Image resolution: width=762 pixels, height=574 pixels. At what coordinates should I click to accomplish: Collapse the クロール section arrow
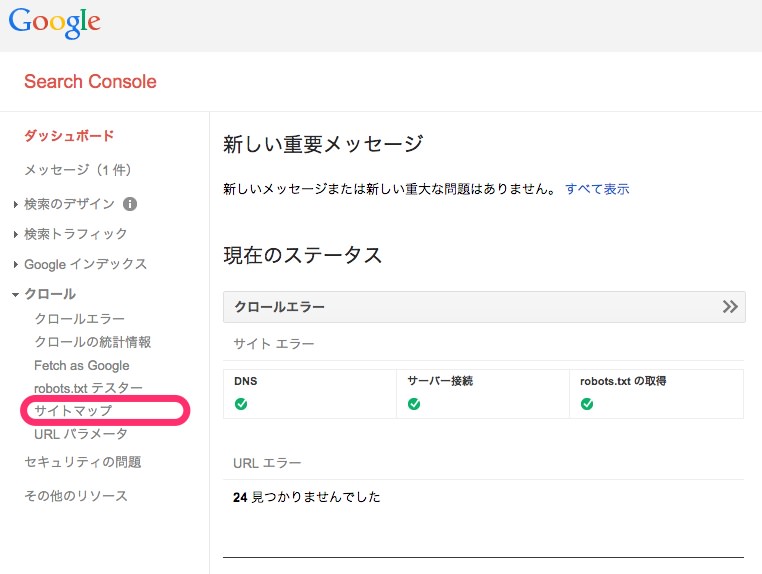click(16, 295)
